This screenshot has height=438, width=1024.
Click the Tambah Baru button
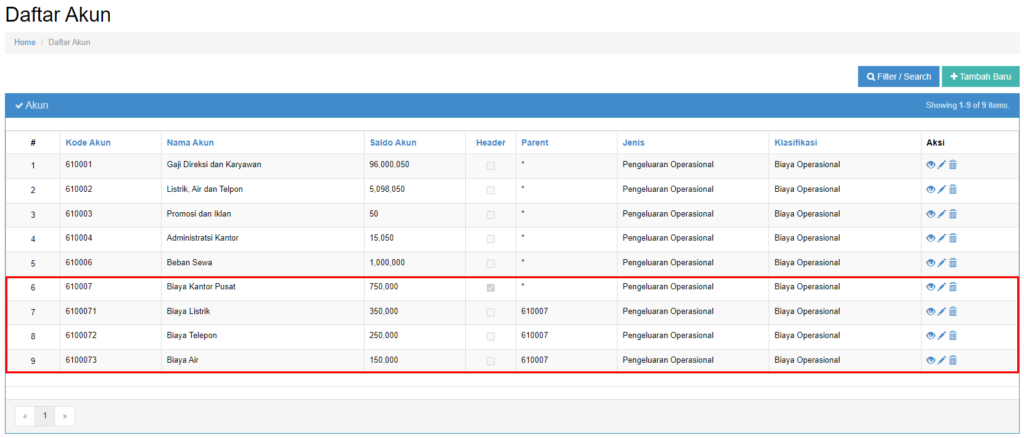980,77
